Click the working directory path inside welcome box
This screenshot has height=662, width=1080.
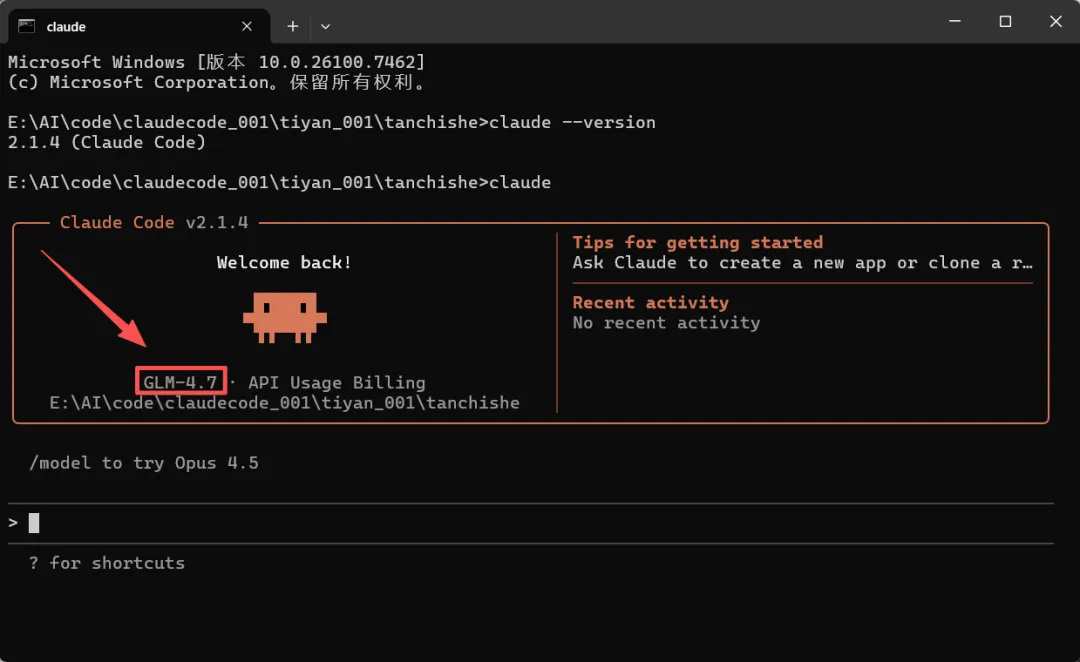click(x=284, y=403)
